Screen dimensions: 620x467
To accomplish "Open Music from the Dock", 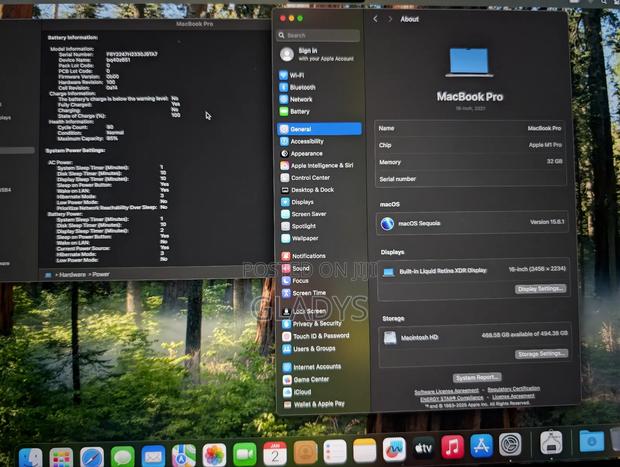I will coord(452,447).
